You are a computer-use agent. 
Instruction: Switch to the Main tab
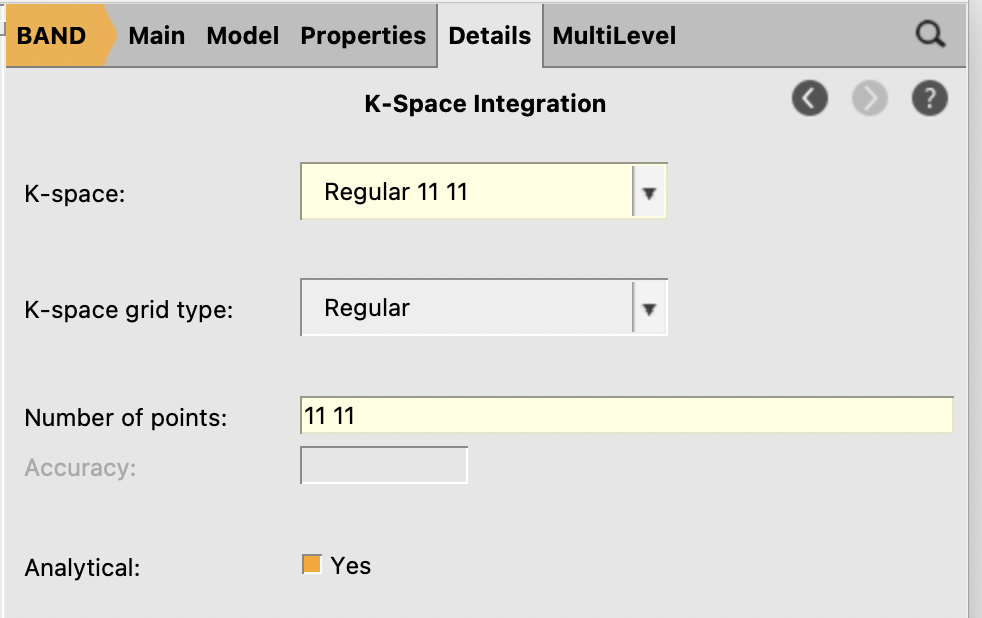coord(156,35)
